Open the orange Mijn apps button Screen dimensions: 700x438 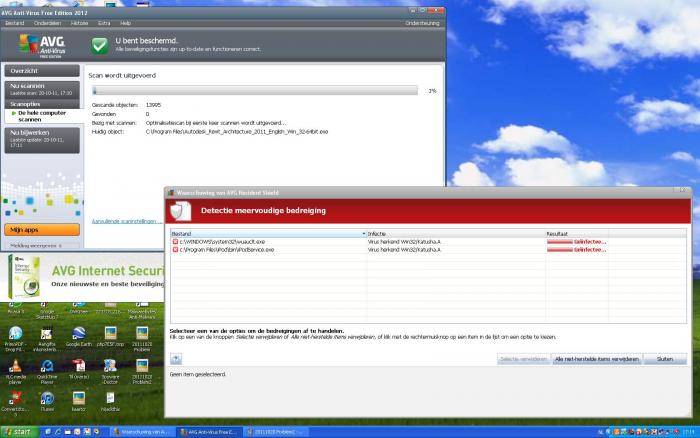pyautogui.click(x=42, y=229)
